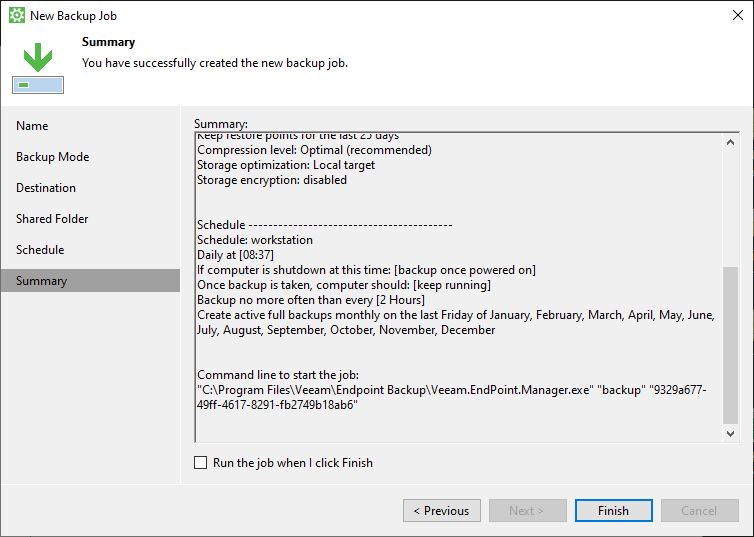Click the Summary: label above the text box
Viewport: 754px width, 537px height.
coord(221,124)
